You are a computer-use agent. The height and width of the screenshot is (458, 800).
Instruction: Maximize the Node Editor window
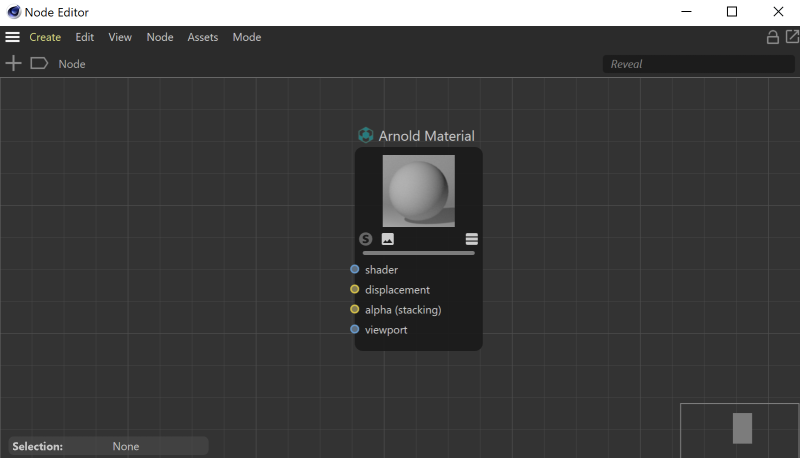pyautogui.click(x=732, y=12)
